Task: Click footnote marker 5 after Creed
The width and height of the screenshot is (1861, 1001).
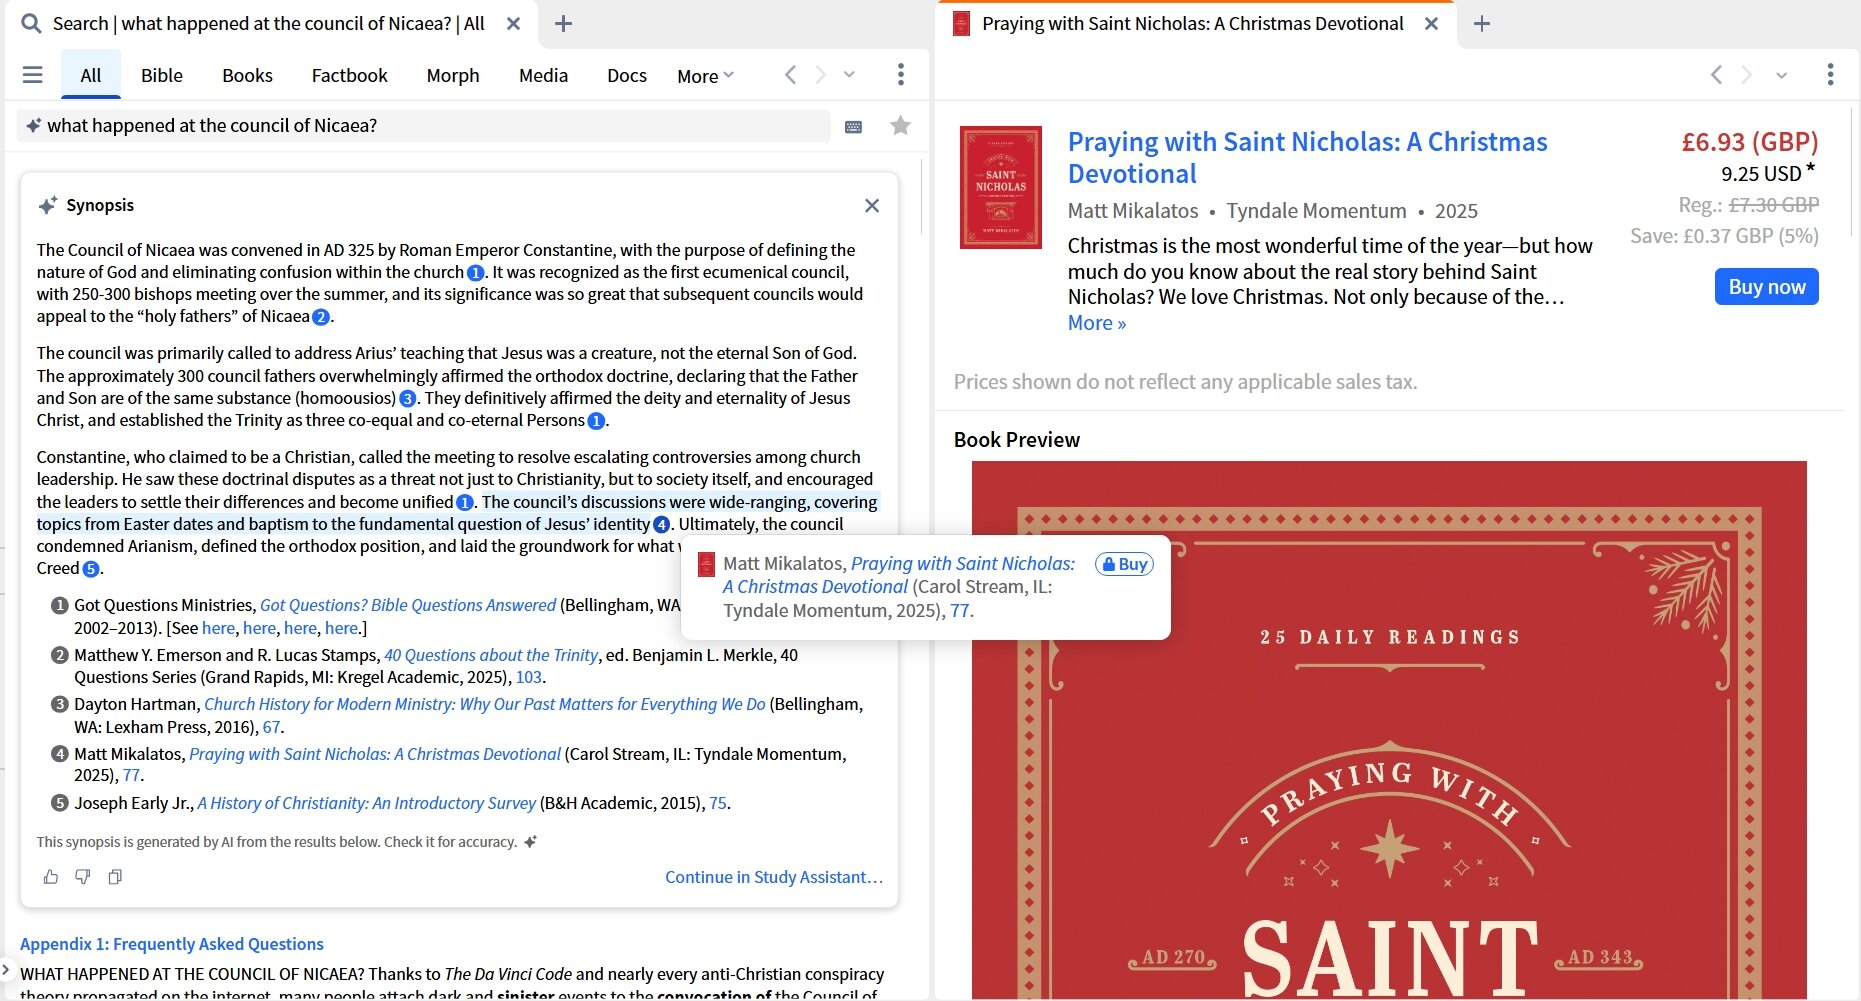Action: pyautogui.click(x=91, y=569)
